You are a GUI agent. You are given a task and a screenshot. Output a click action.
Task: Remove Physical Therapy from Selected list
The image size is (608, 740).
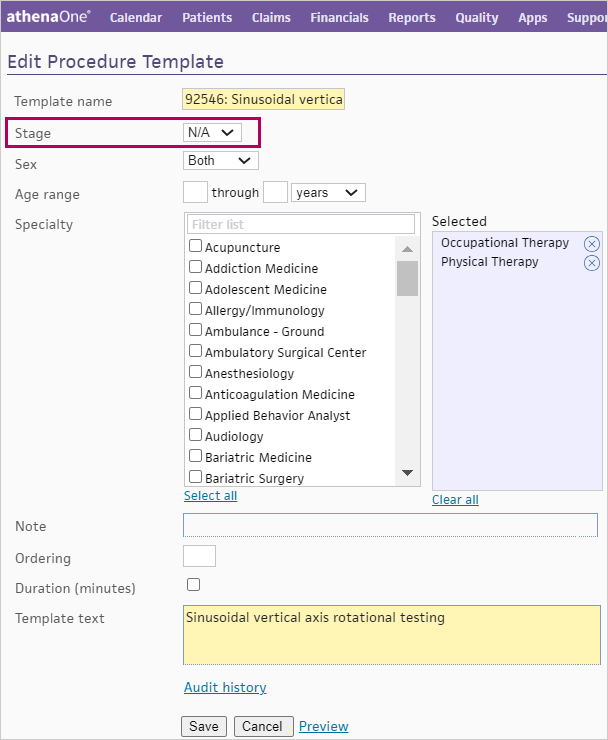[x=591, y=263]
